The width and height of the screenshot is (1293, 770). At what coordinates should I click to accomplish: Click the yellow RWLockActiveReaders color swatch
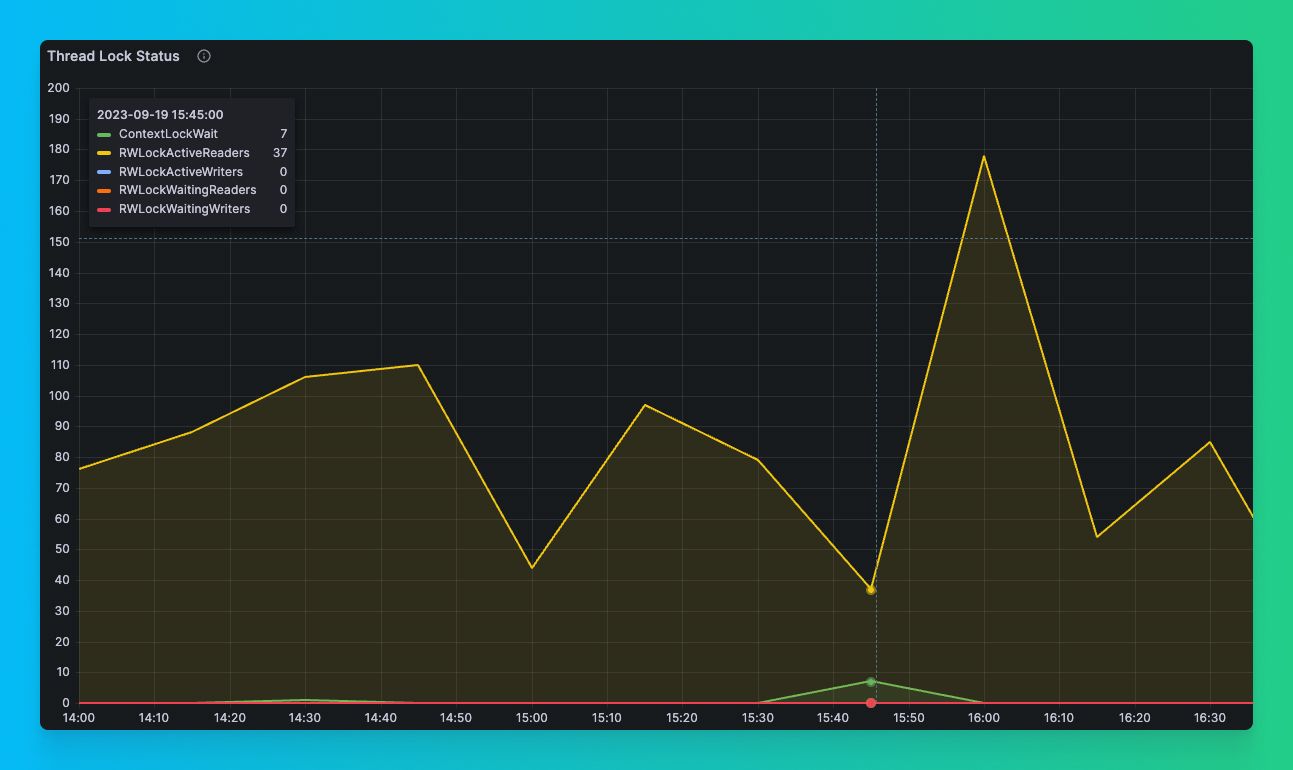point(104,153)
